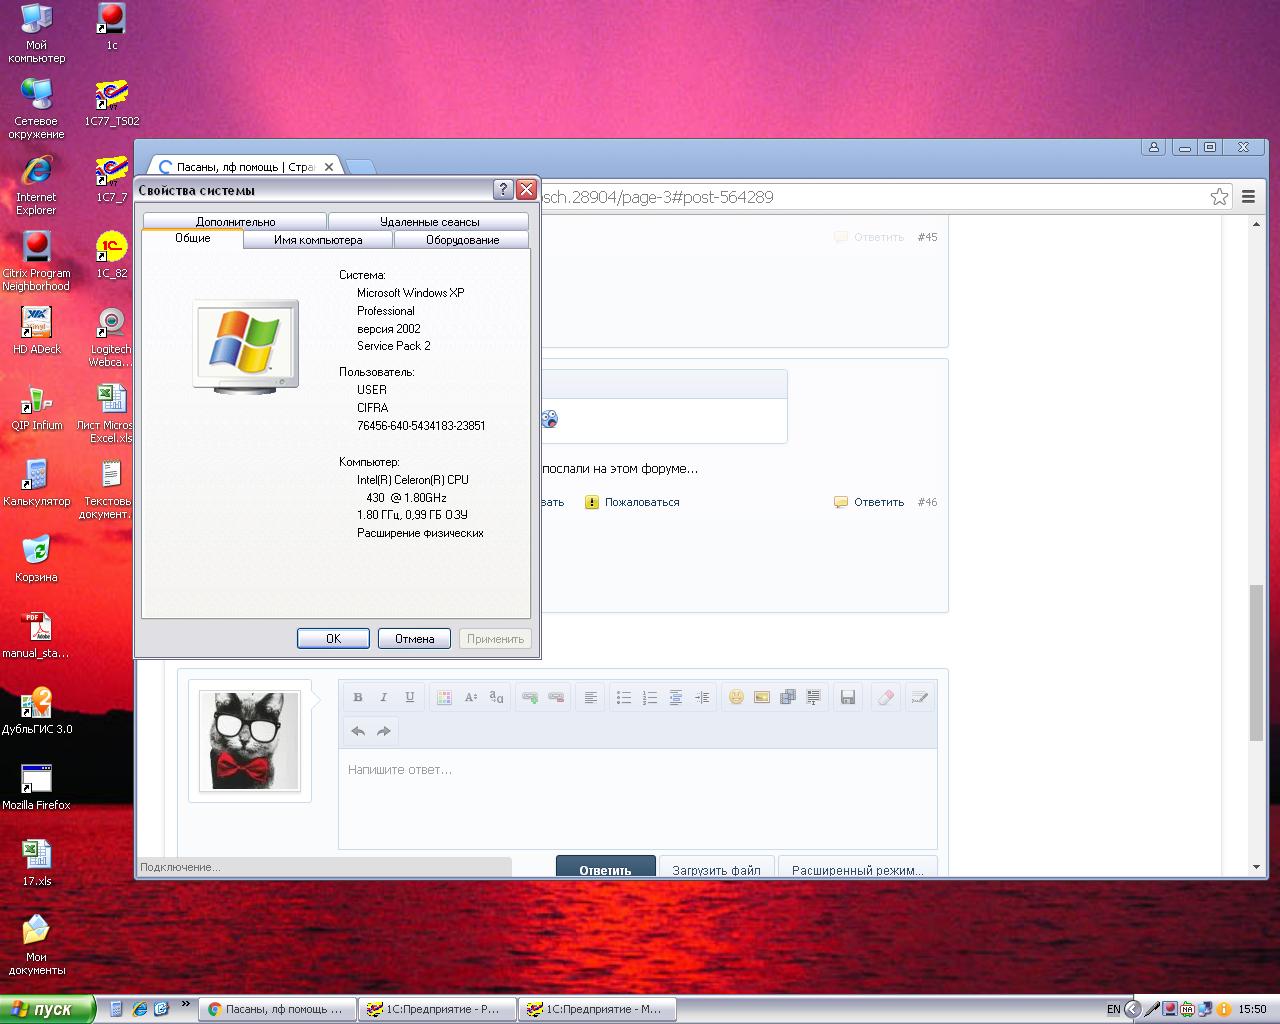Click the unordered bullet list icon

coord(623,697)
